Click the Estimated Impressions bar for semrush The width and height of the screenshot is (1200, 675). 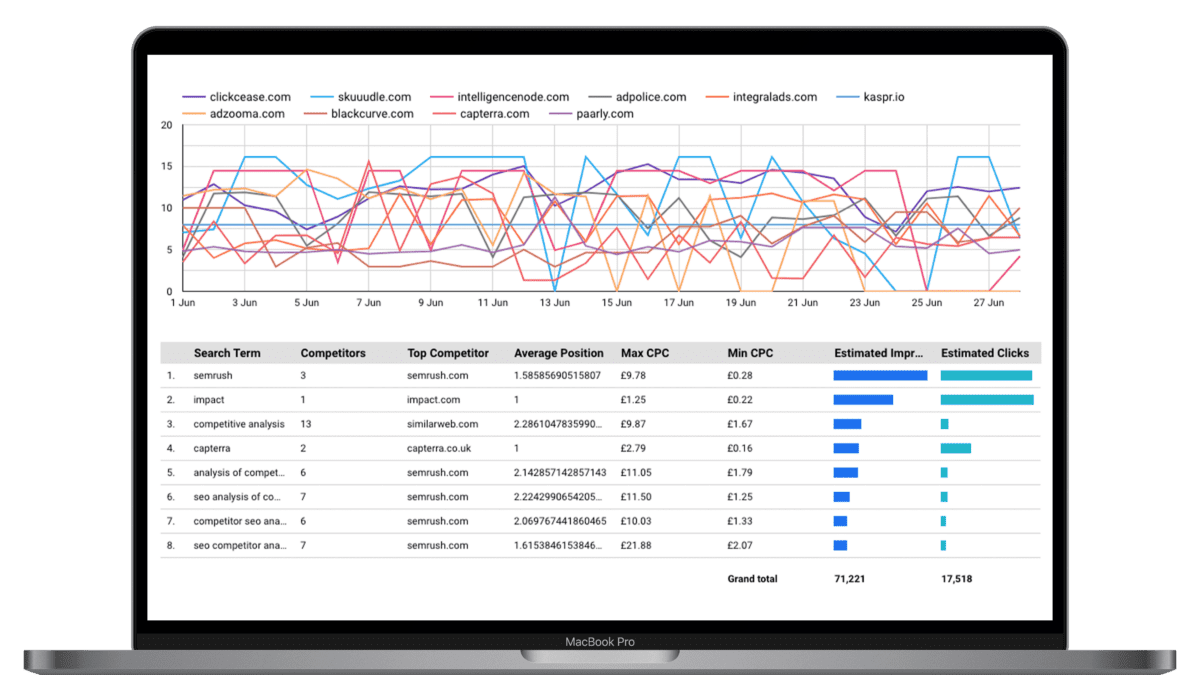[880, 376]
